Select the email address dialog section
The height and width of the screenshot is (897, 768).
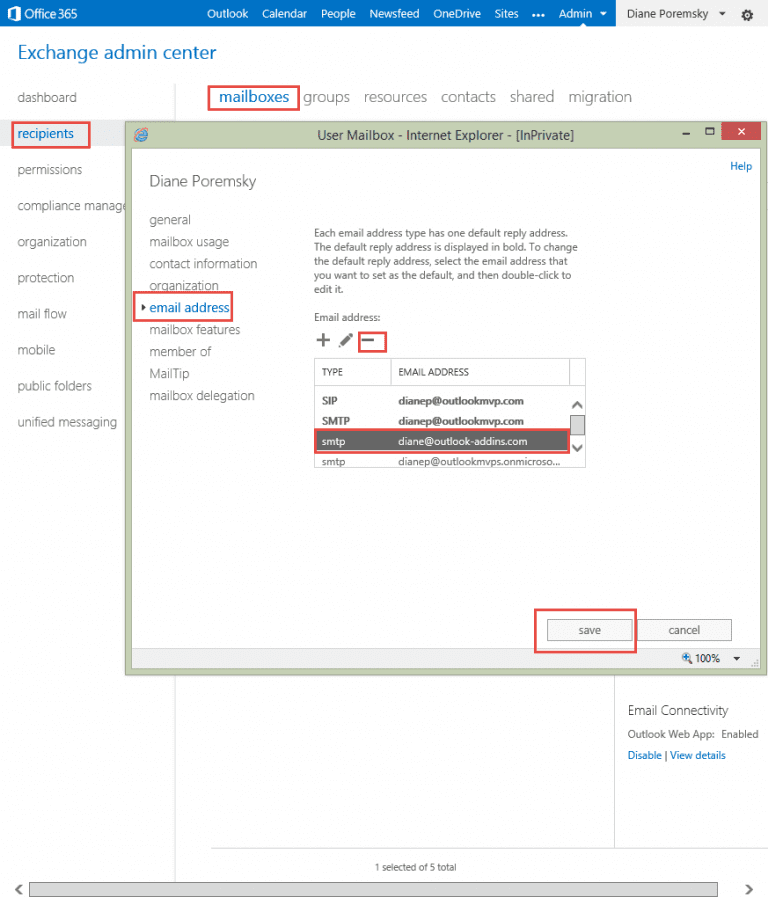[189, 308]
